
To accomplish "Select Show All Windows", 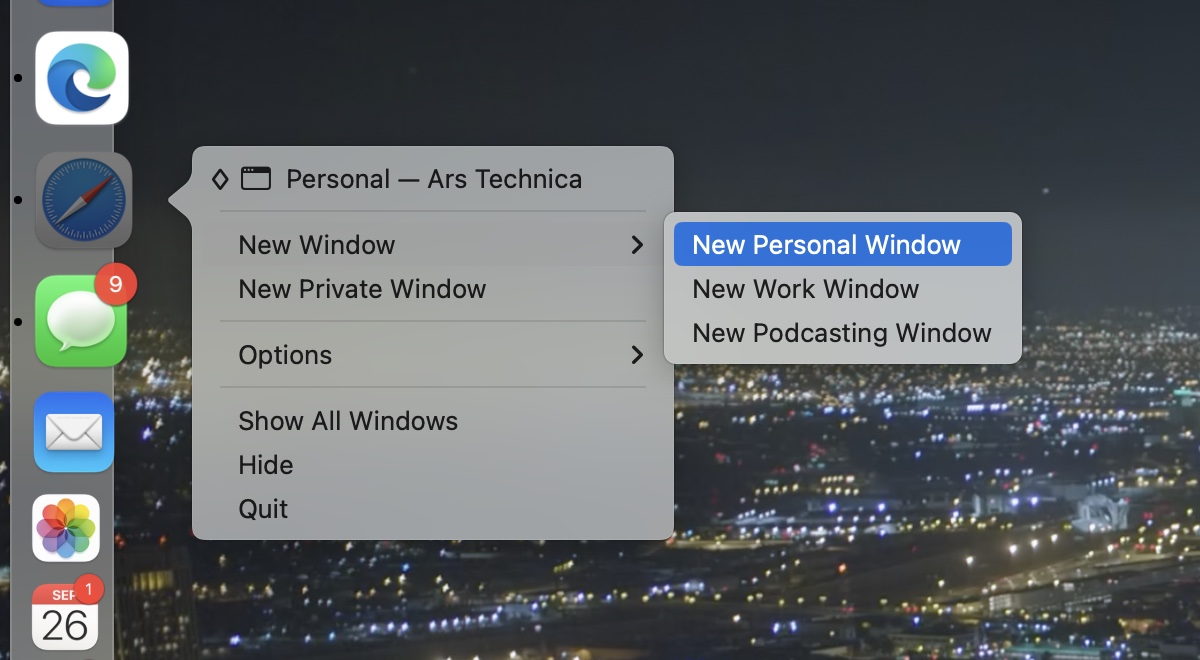I will pos(348,421).
